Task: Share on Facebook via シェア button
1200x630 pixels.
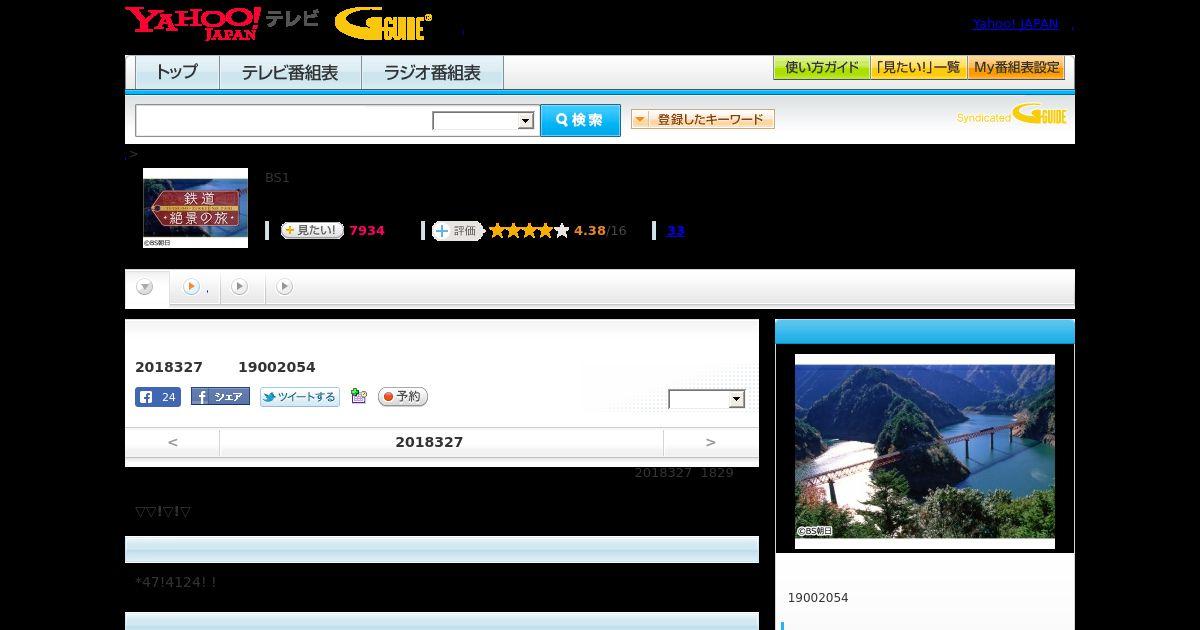Action: (x=220, y=397)
